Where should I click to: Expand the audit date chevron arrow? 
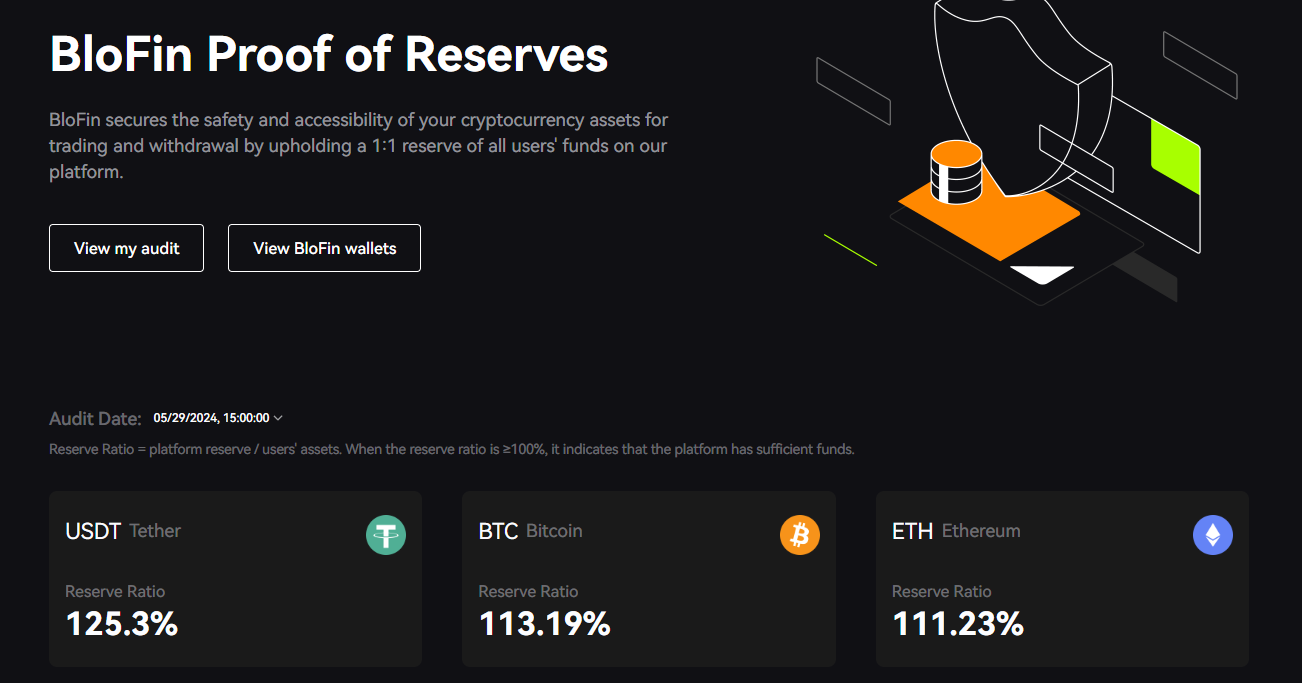(x=278, y=418)
